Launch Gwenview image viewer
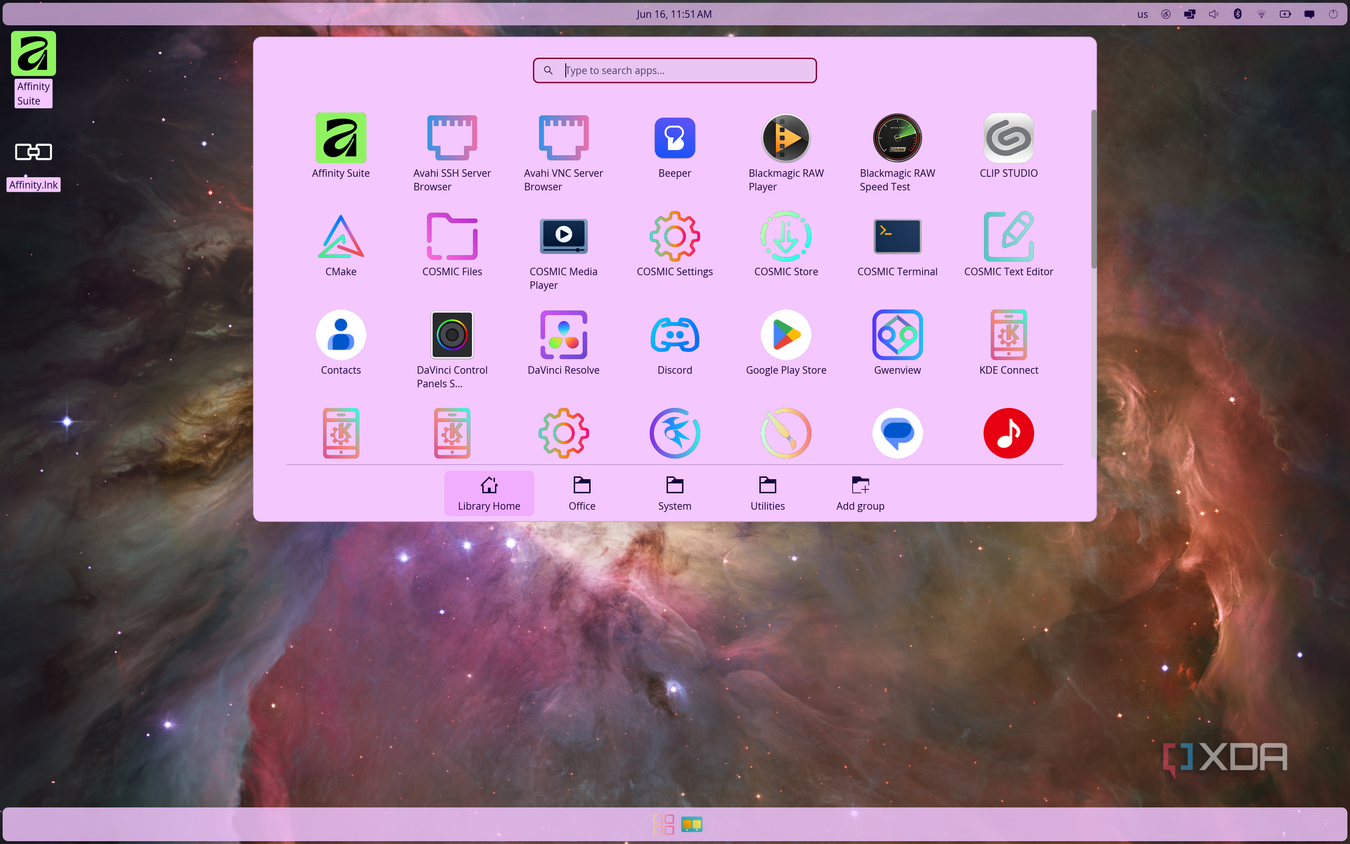Screen dimensions: 1350x844 897,343
